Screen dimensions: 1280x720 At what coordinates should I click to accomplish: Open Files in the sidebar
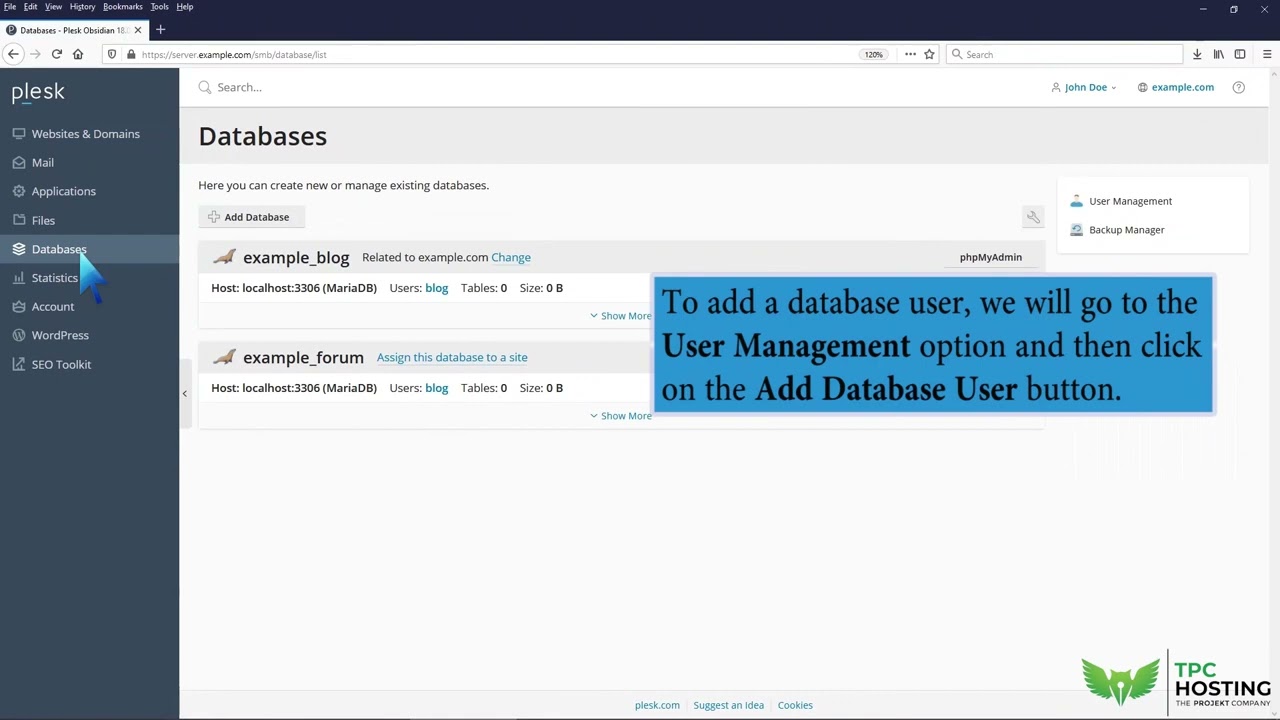tap(43, 220)
